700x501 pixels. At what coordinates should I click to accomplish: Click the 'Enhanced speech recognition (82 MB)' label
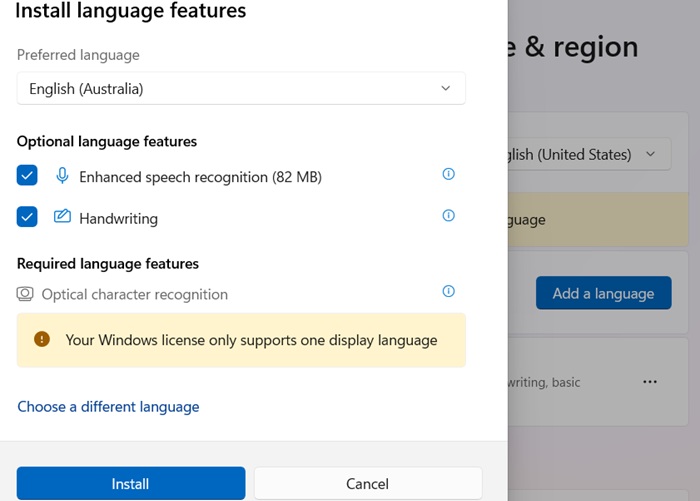point(200,177)
